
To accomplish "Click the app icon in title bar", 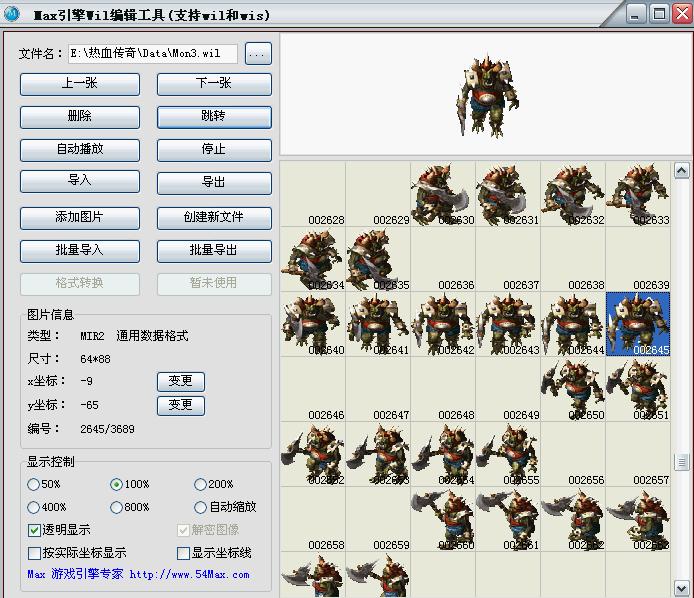I will [13, 14].
